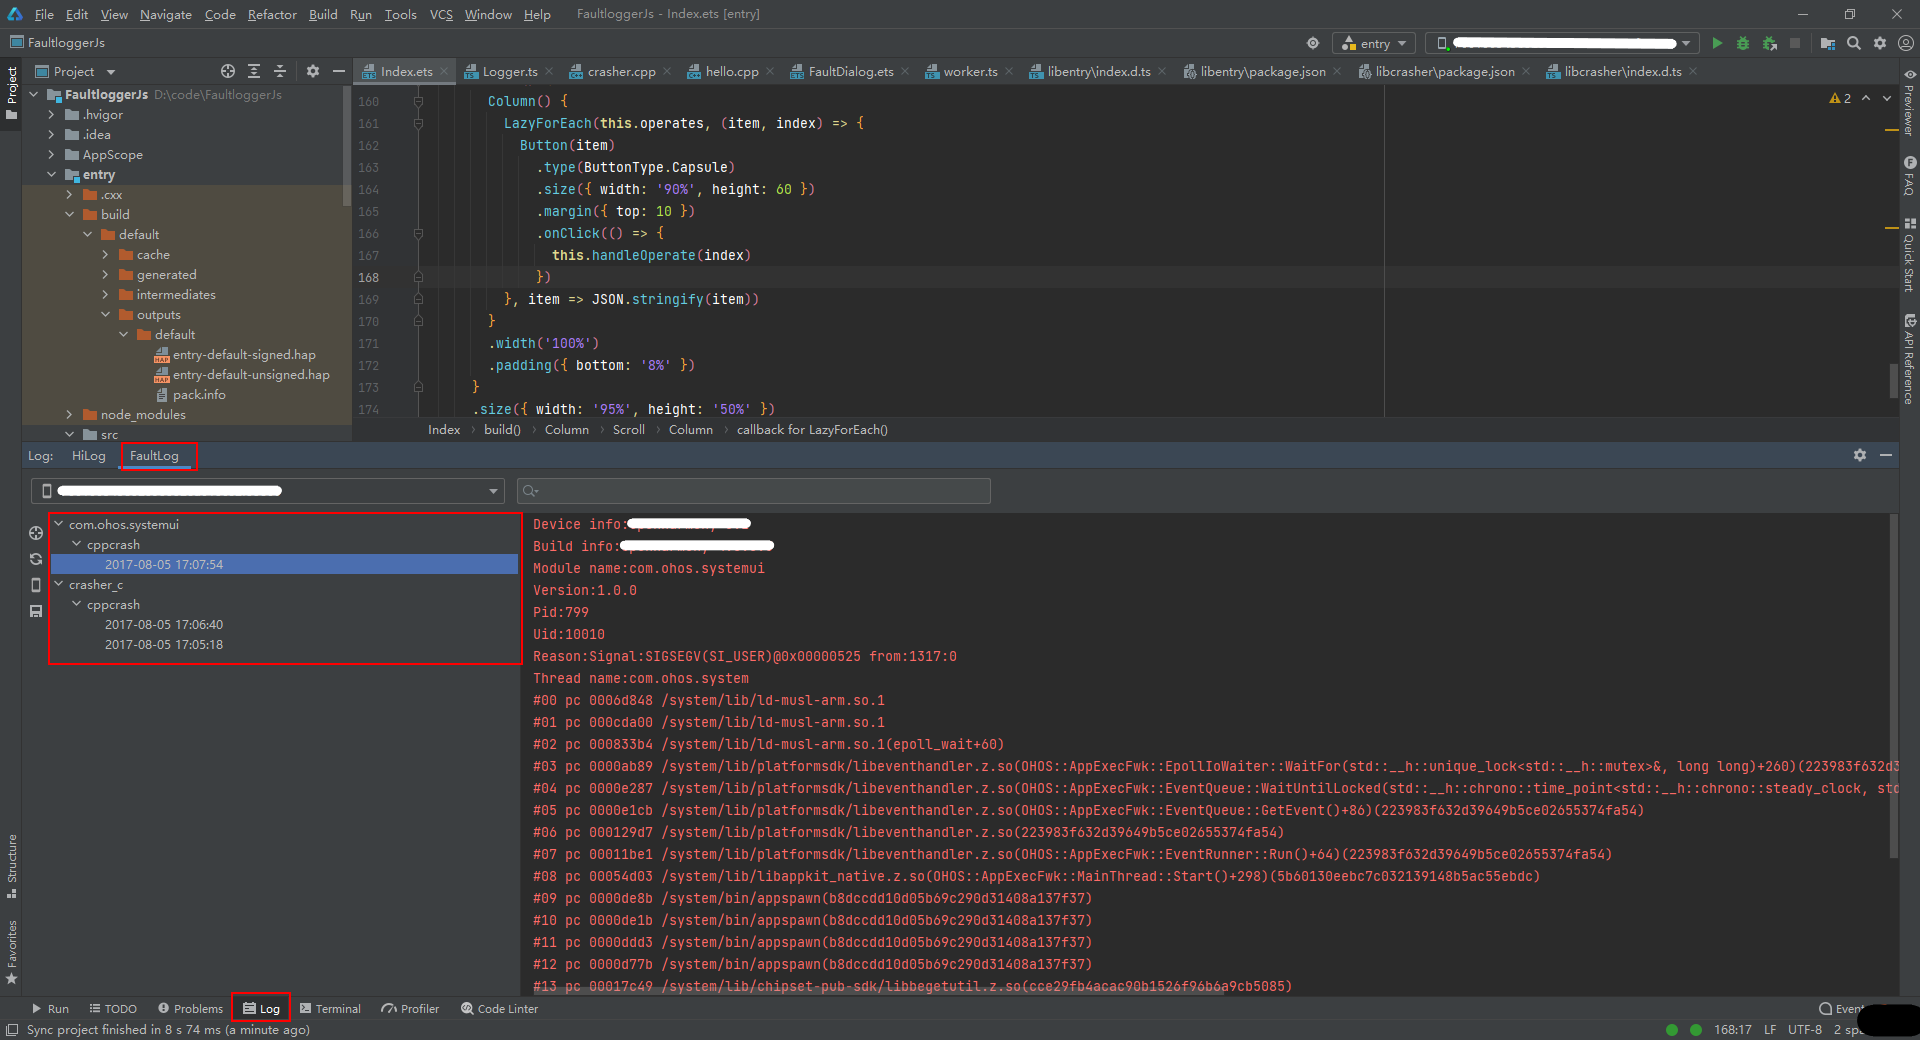Screen dimensions: 1920x1040
Task: Click the refresh icon in FaultLog panel
Action: [x=36, y=559]
